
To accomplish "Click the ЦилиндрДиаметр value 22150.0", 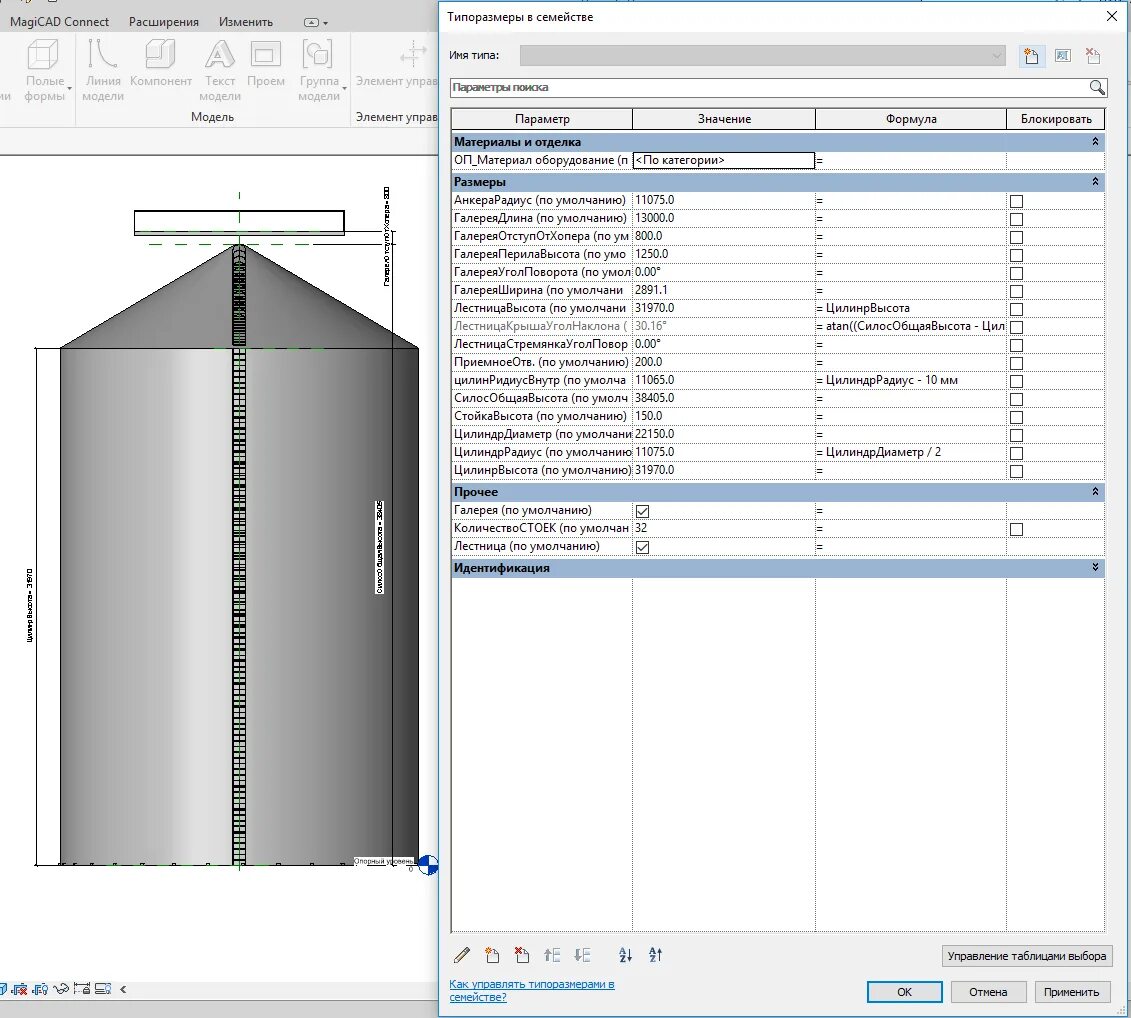I will pyautogui.click(x=723, y=434).
